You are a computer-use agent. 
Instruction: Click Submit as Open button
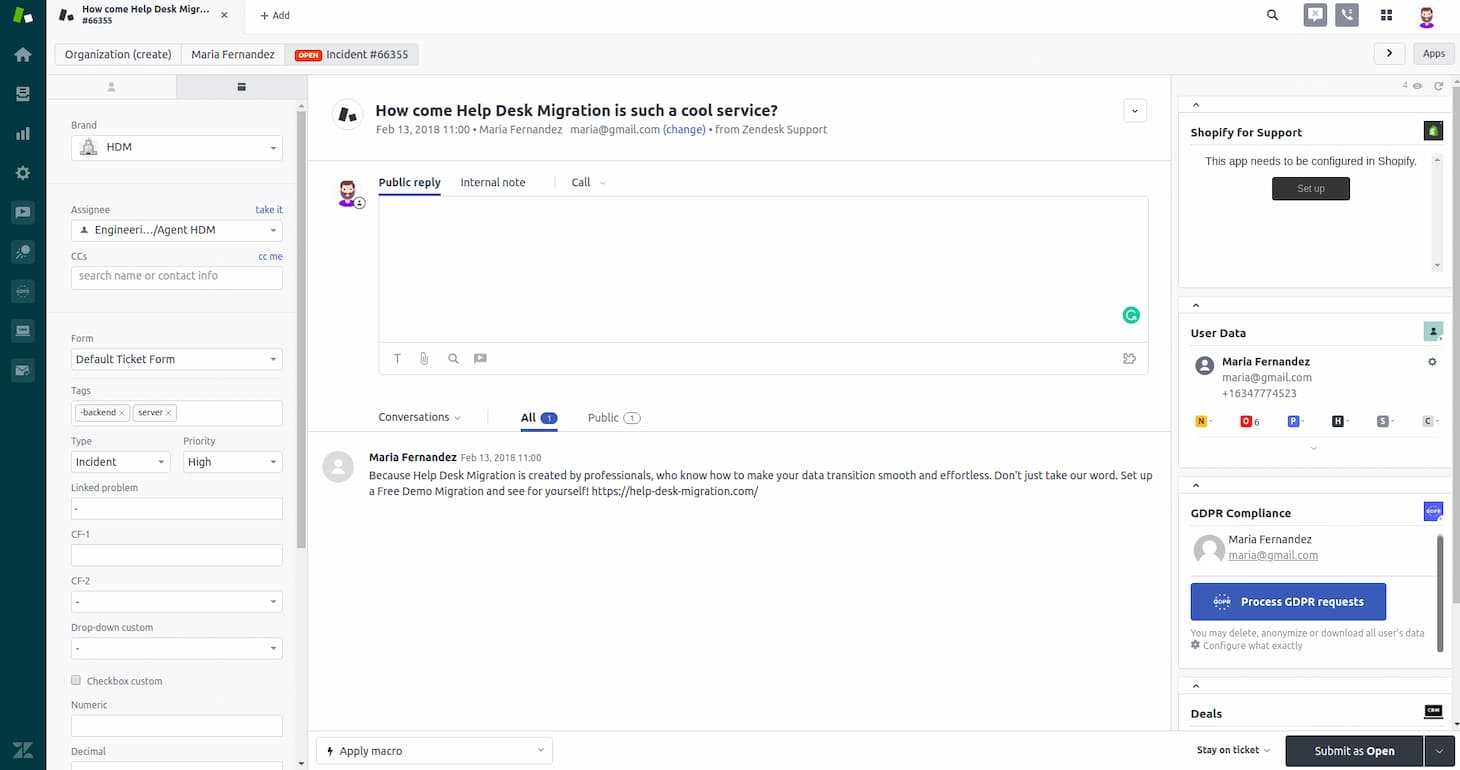point(1354,751)
